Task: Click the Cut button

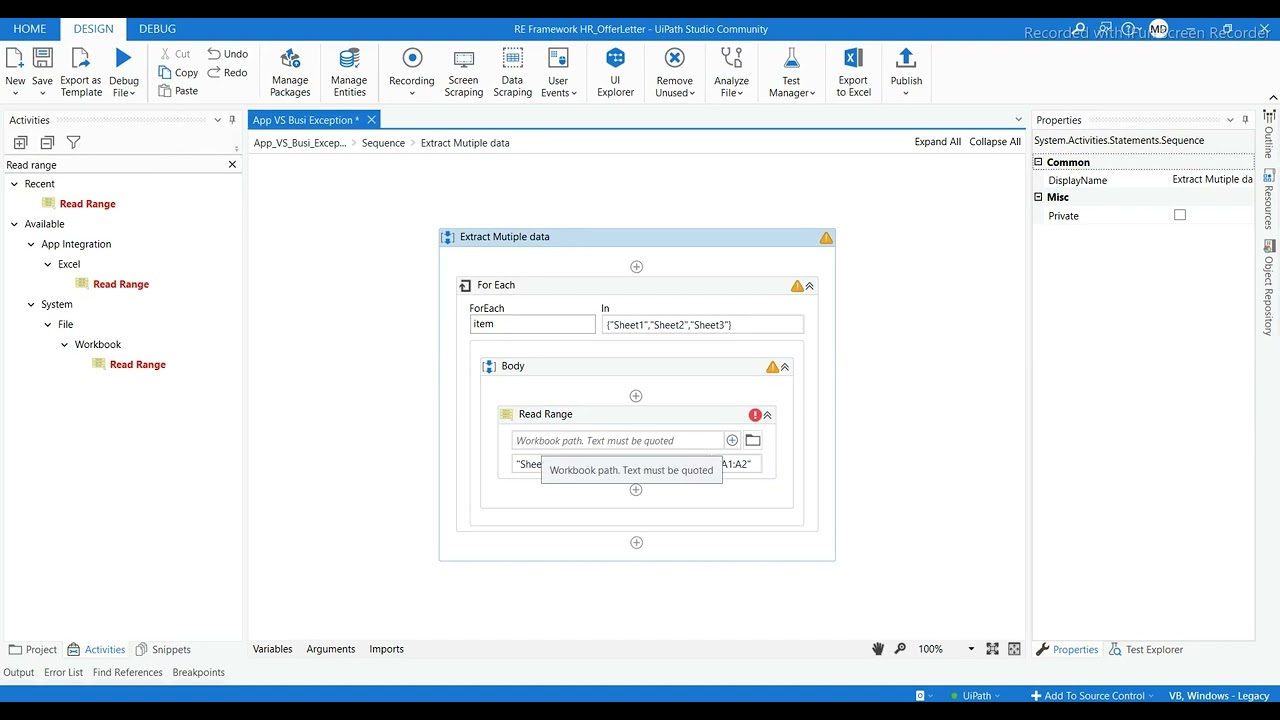Action: tap(175, 54)
